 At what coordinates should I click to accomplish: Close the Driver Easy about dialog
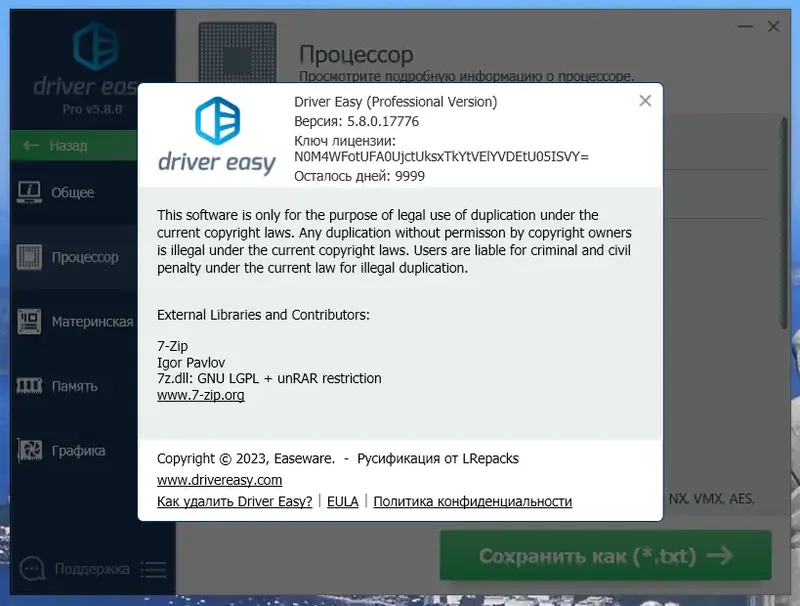pos(645,100)
